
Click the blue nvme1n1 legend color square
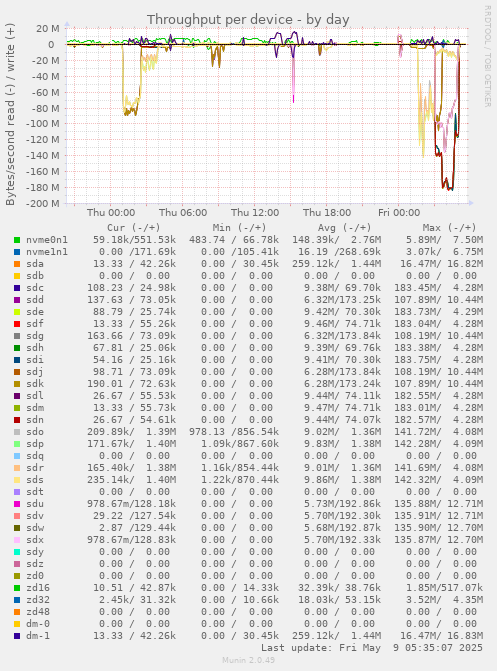[x=17, y=252]
